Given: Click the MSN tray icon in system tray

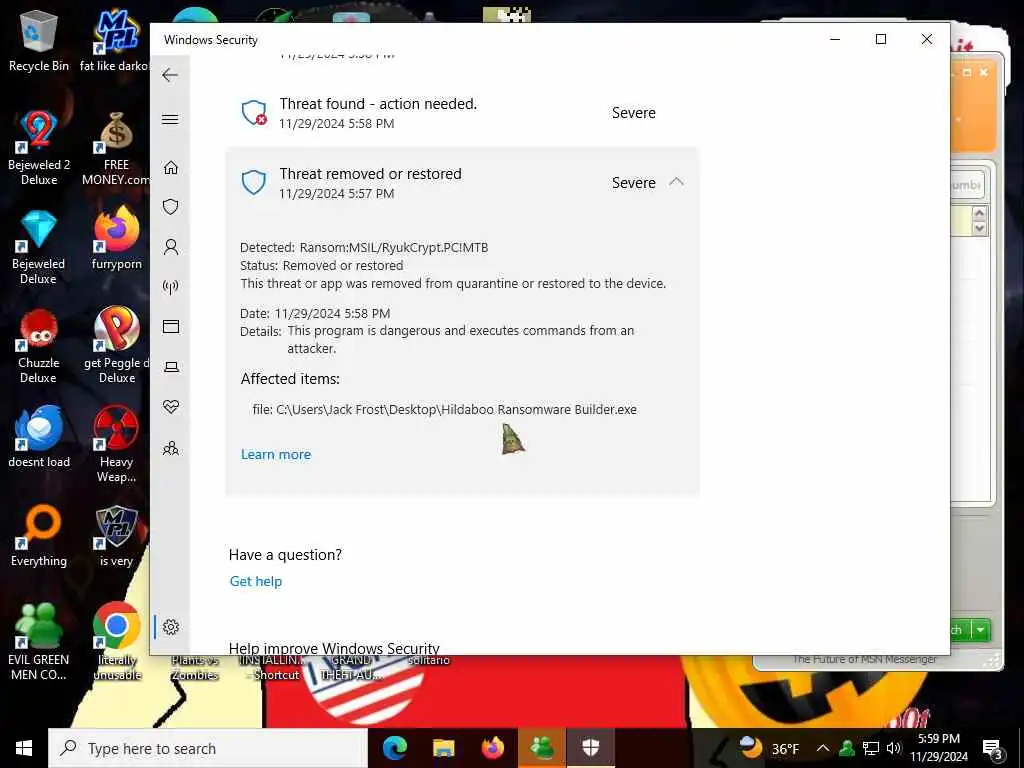Looking at the screenshot, I should [x=846, y=748].
